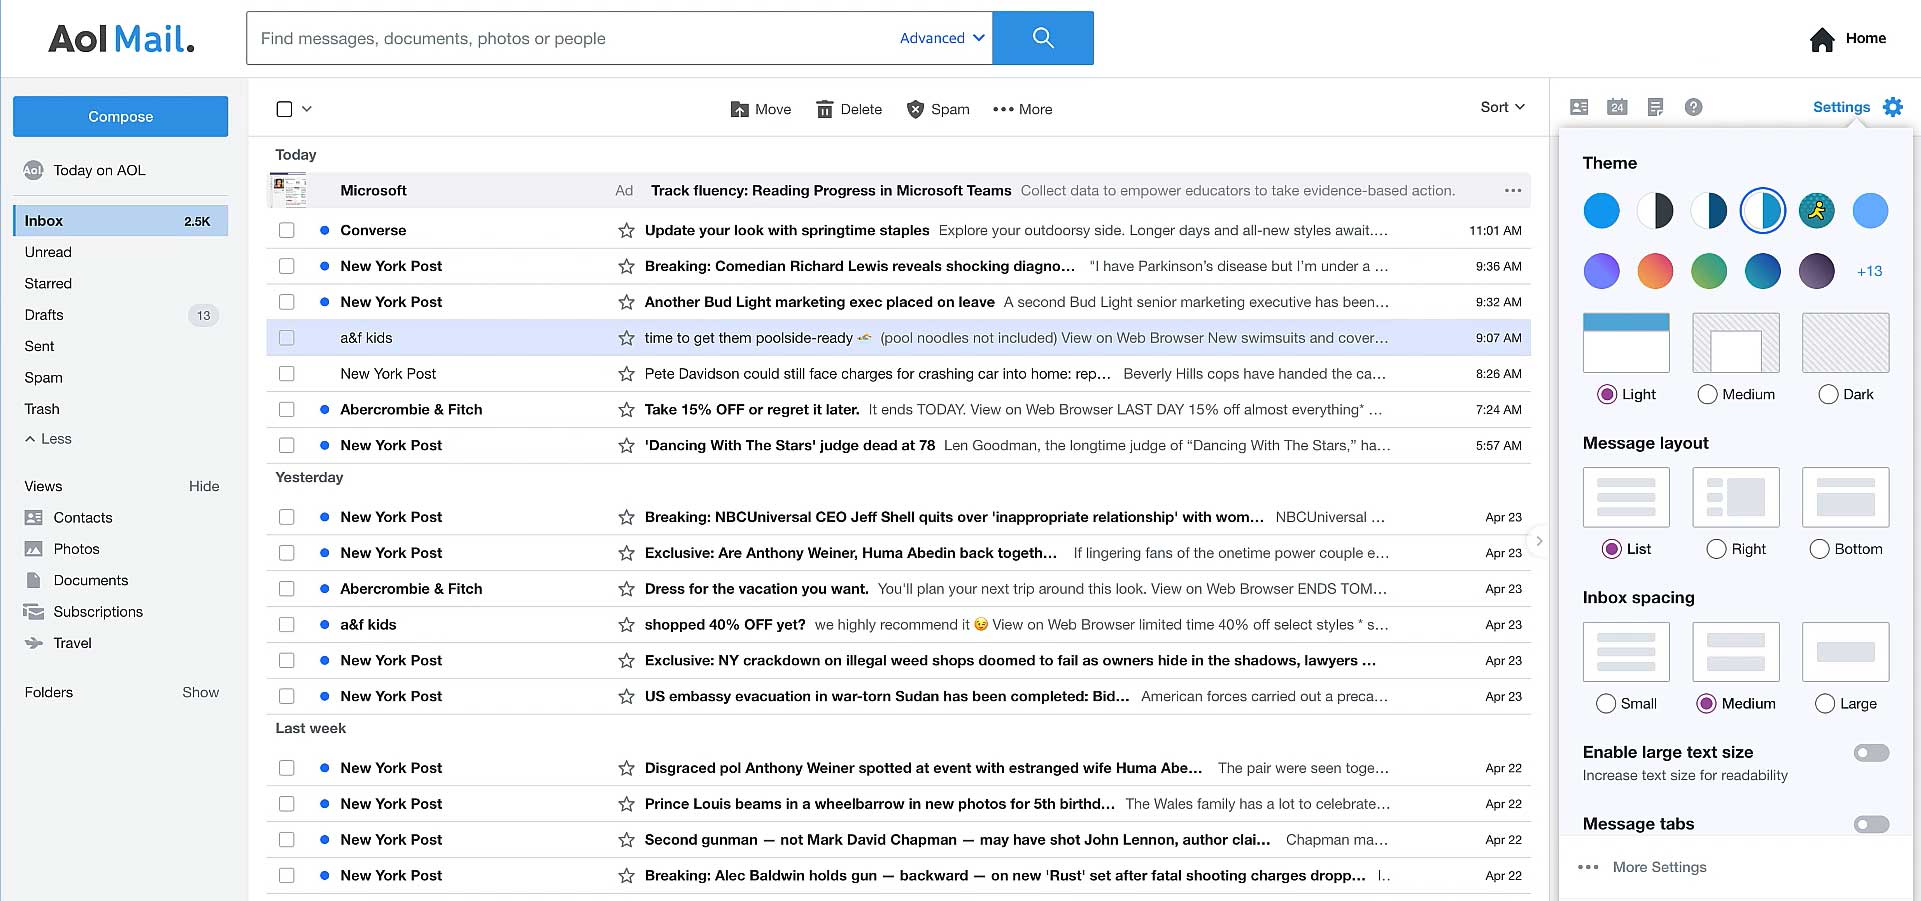Open the Documents icon in Views

(x=34, y=580)
